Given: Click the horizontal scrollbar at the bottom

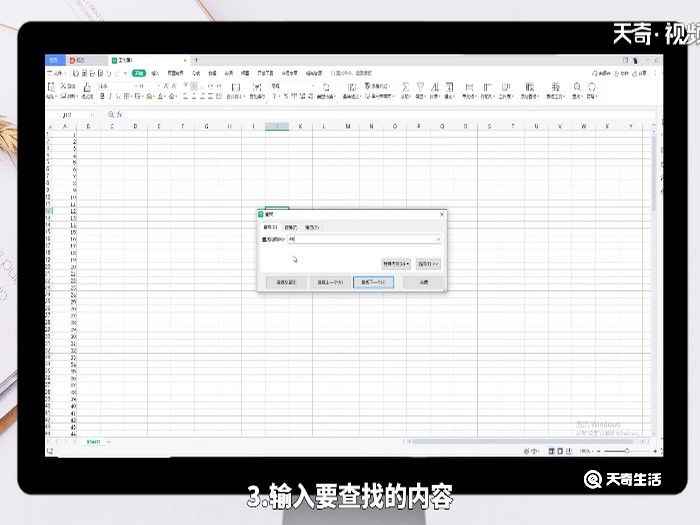Looking at the screenshot, I should (522, 442).
